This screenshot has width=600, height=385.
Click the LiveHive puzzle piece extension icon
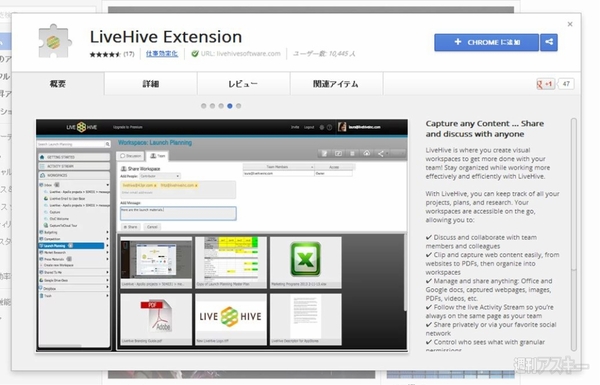pyautogui.click(x=55, y=41)
